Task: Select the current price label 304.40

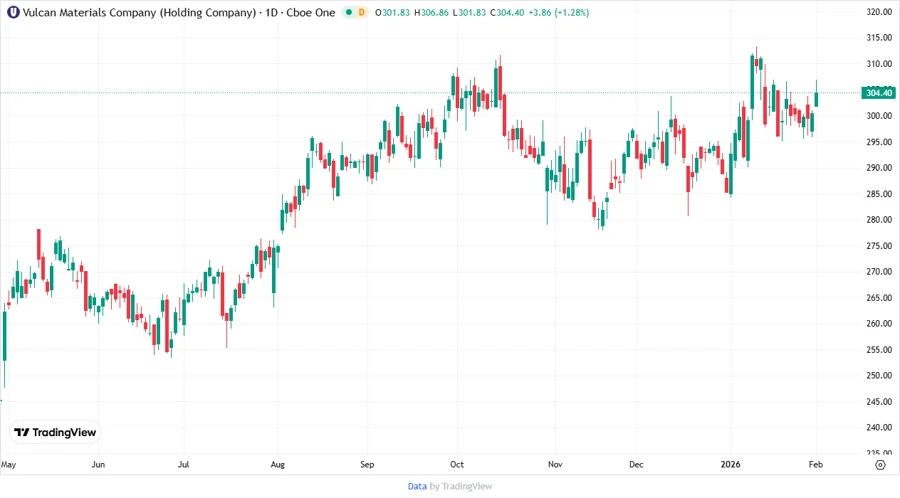Action: [x=878, y=92]
